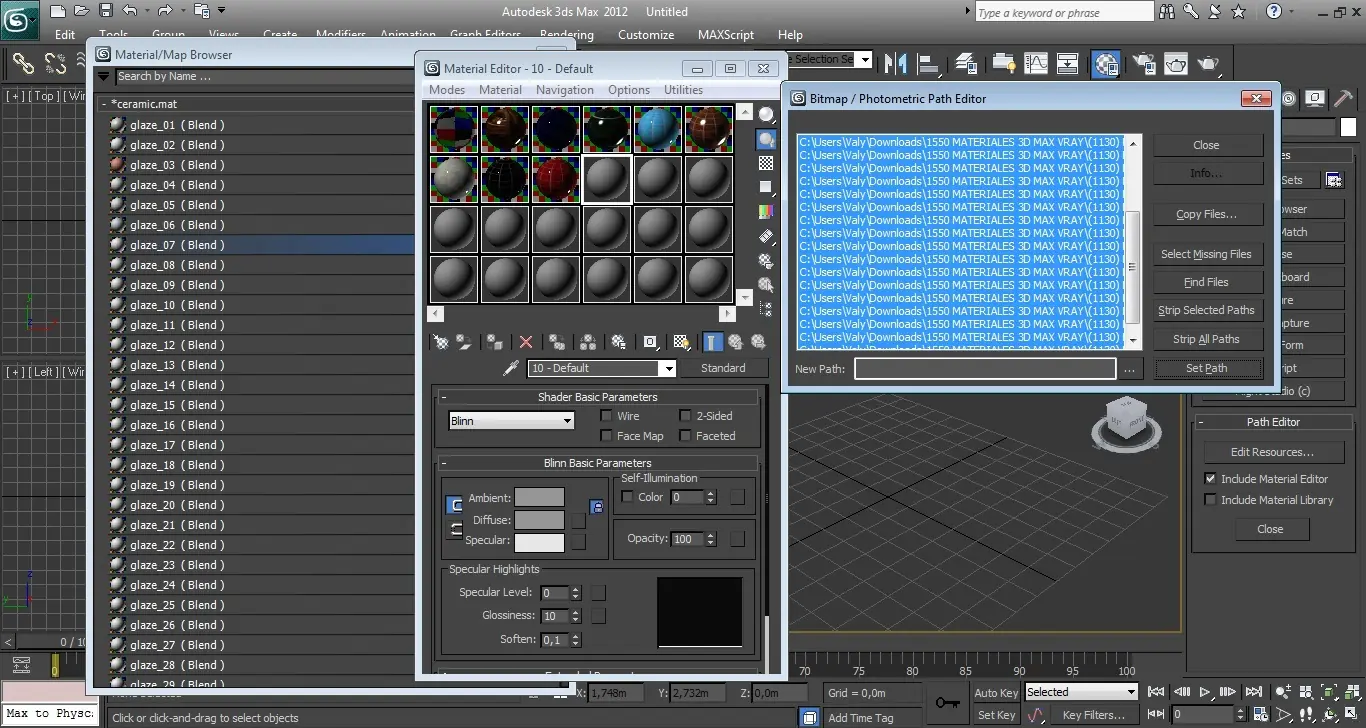This screenshot has height=728, width=1366.
Task: Open the Material menu in Material Editor
Action: [500, 90]
